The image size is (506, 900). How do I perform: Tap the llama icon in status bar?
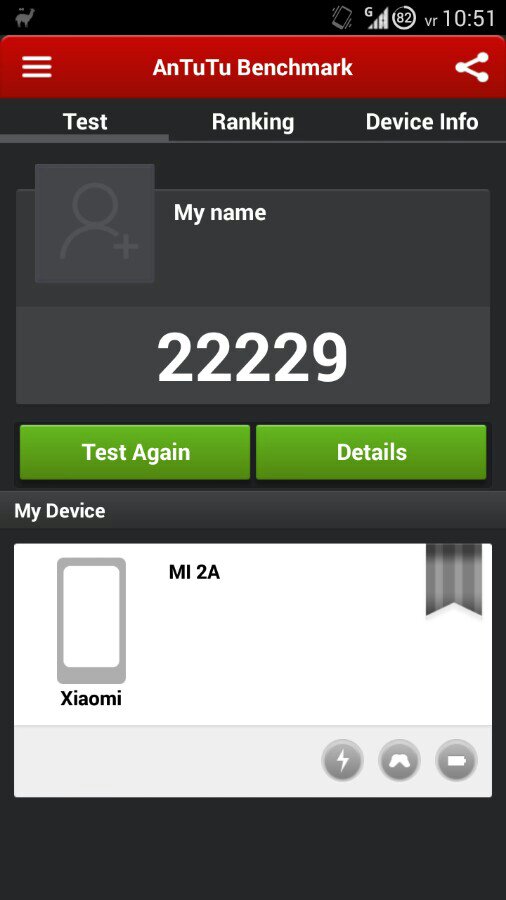click(25, 17)
